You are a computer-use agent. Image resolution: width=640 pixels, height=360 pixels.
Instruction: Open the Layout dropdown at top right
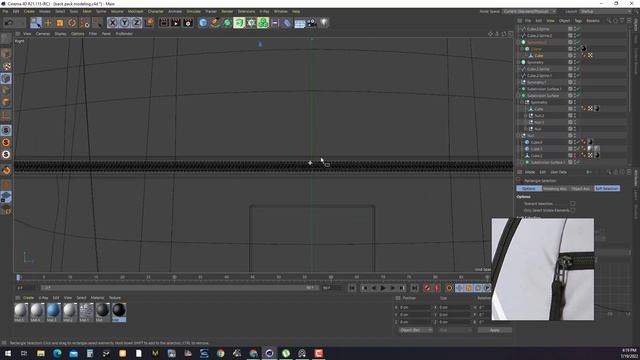coord(605,11)
